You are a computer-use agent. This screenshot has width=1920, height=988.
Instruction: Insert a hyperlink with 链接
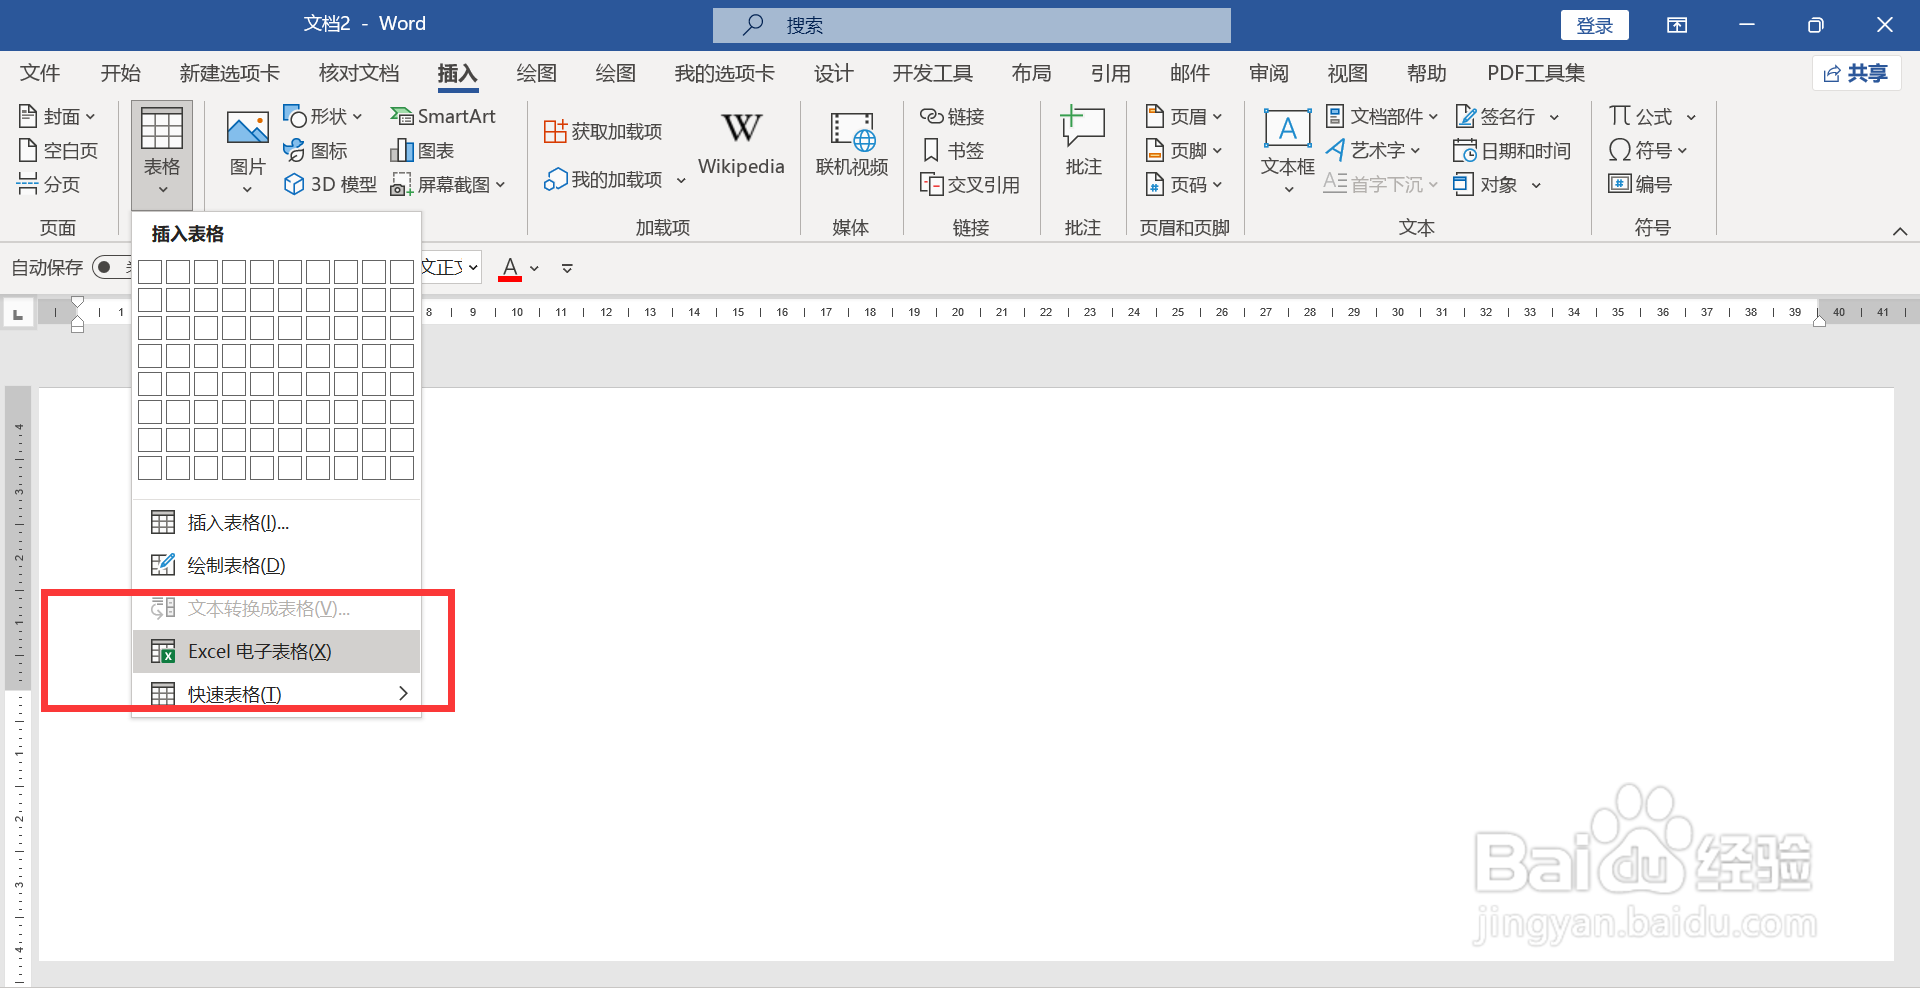[952, 117]
